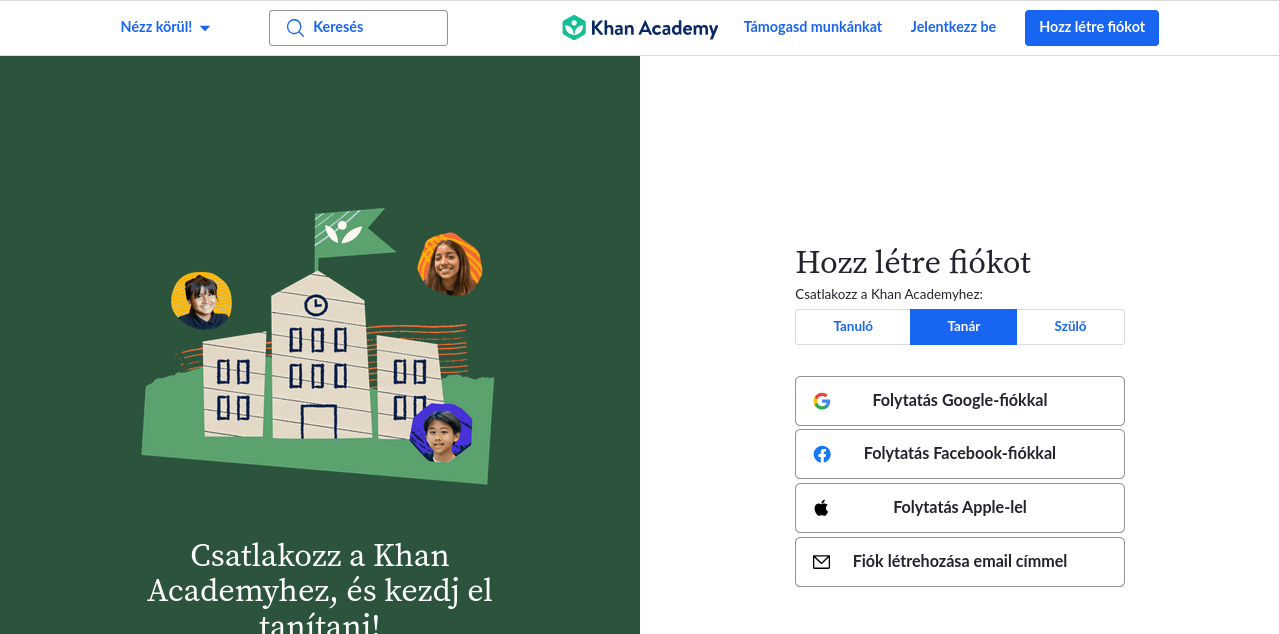Click the Hozz létre fiókot header button

pyautogui.click(x=1092, y=28)
